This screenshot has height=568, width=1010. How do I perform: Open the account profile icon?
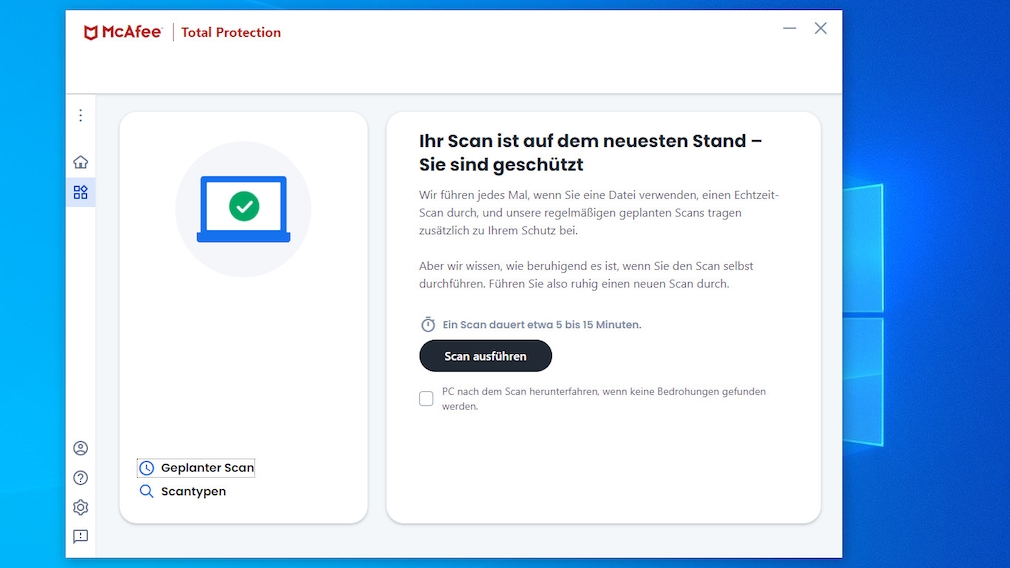(x=81, y=448)
